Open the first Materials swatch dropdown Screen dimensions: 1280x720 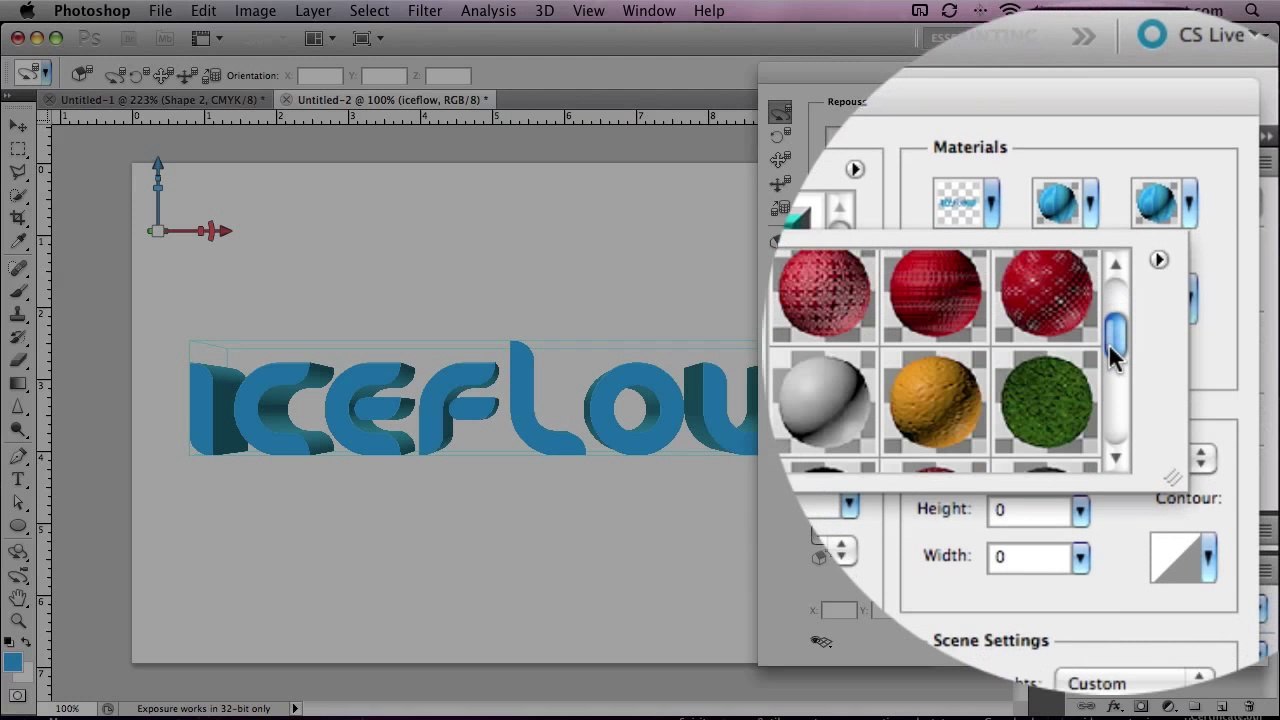(x=991, y=203)
